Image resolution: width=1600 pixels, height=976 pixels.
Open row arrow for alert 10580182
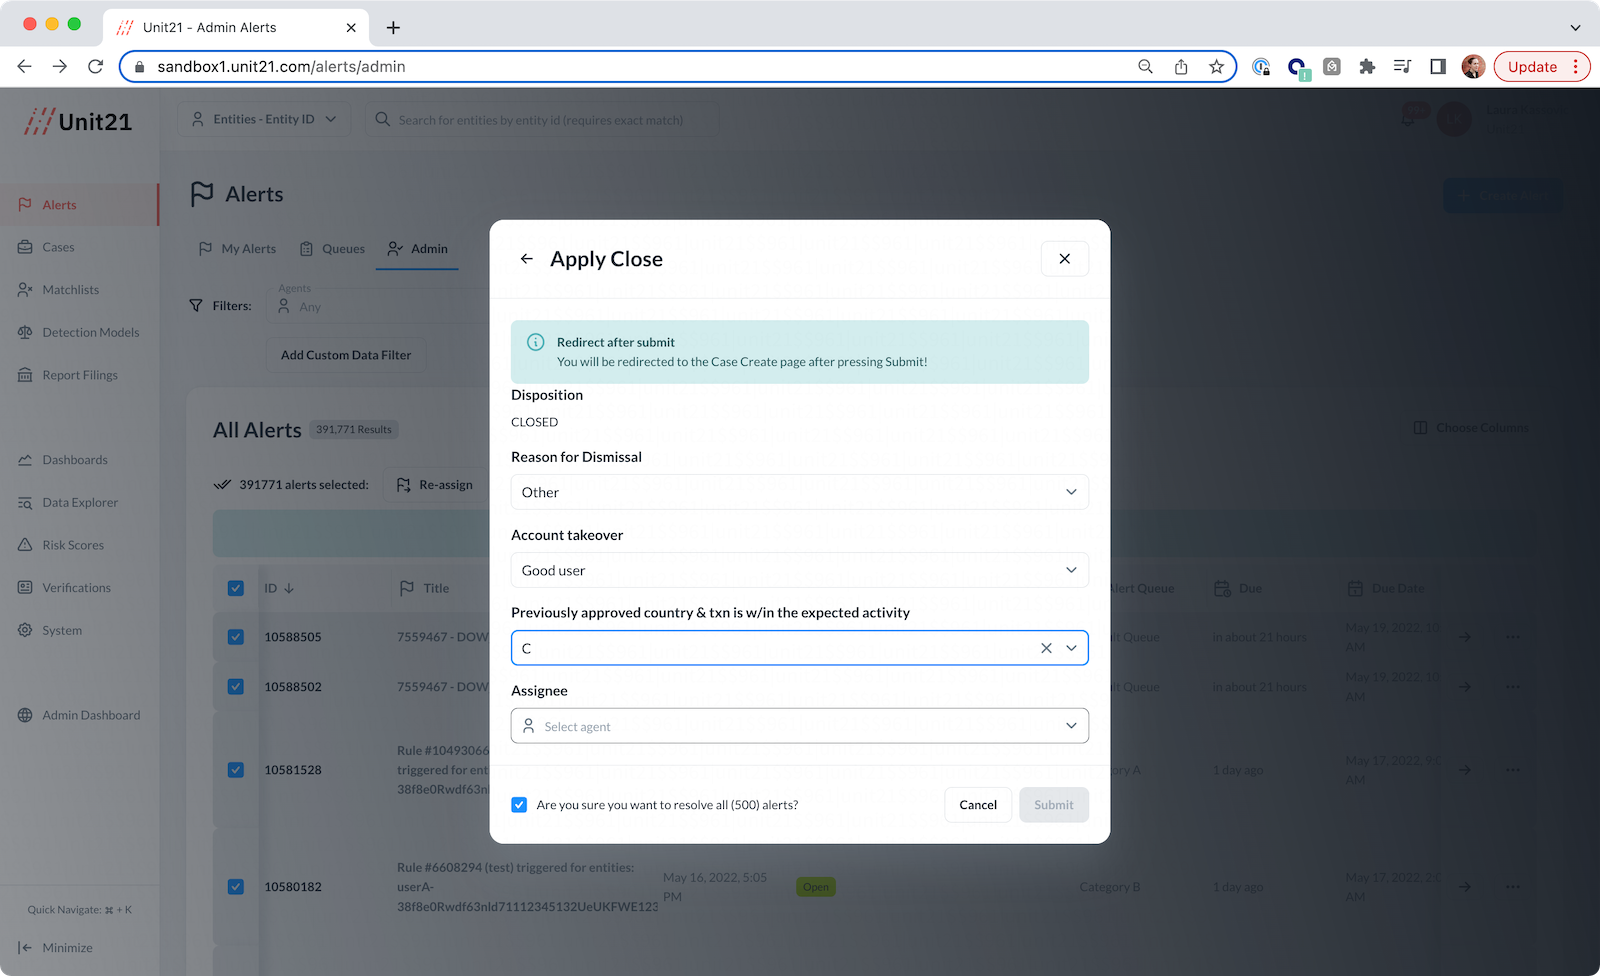point(1465,887)
